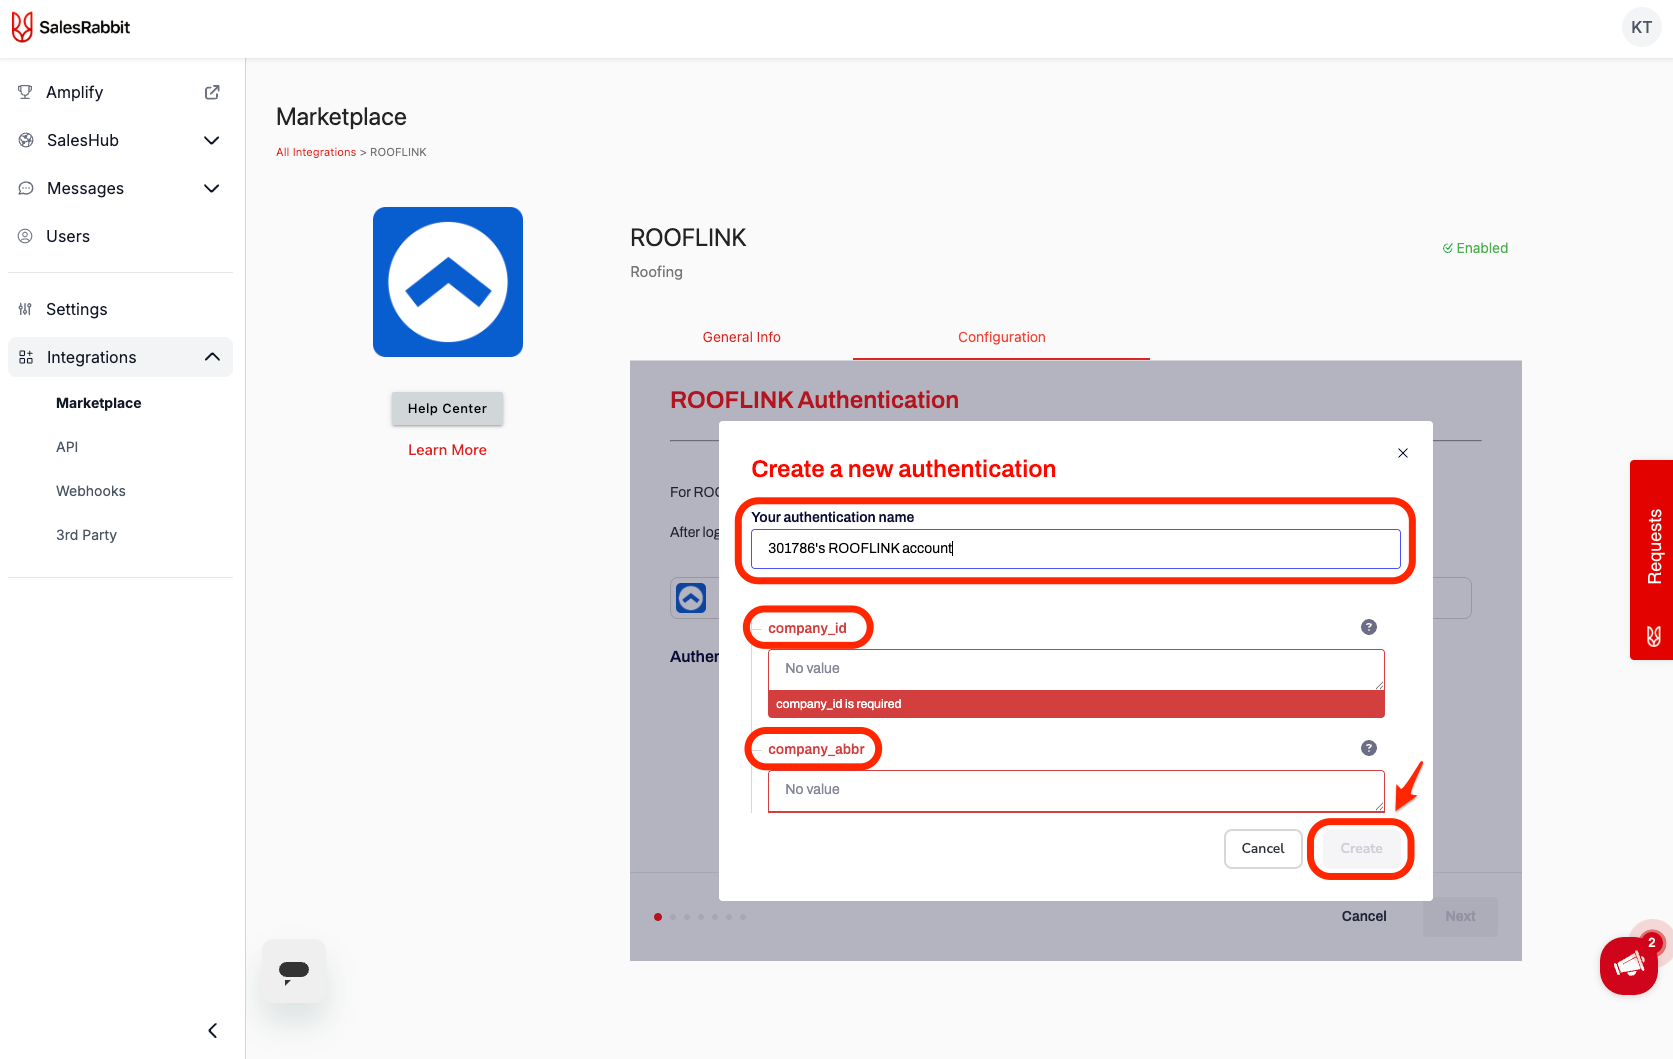Close the new authentication dialog
1673x1059 pixels.
pyautogui.click(x=1402, y=453)
